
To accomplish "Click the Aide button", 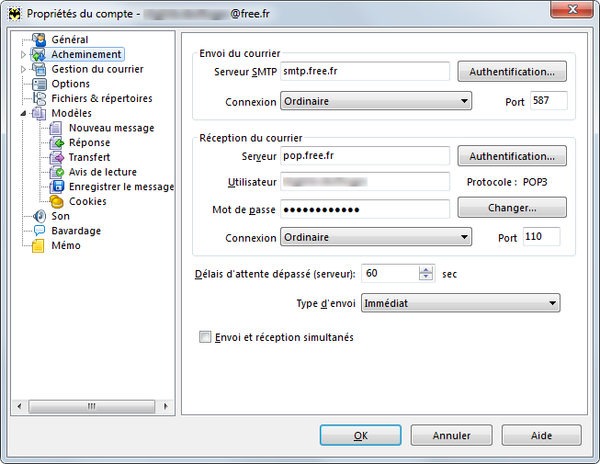I will coord(541,435).
